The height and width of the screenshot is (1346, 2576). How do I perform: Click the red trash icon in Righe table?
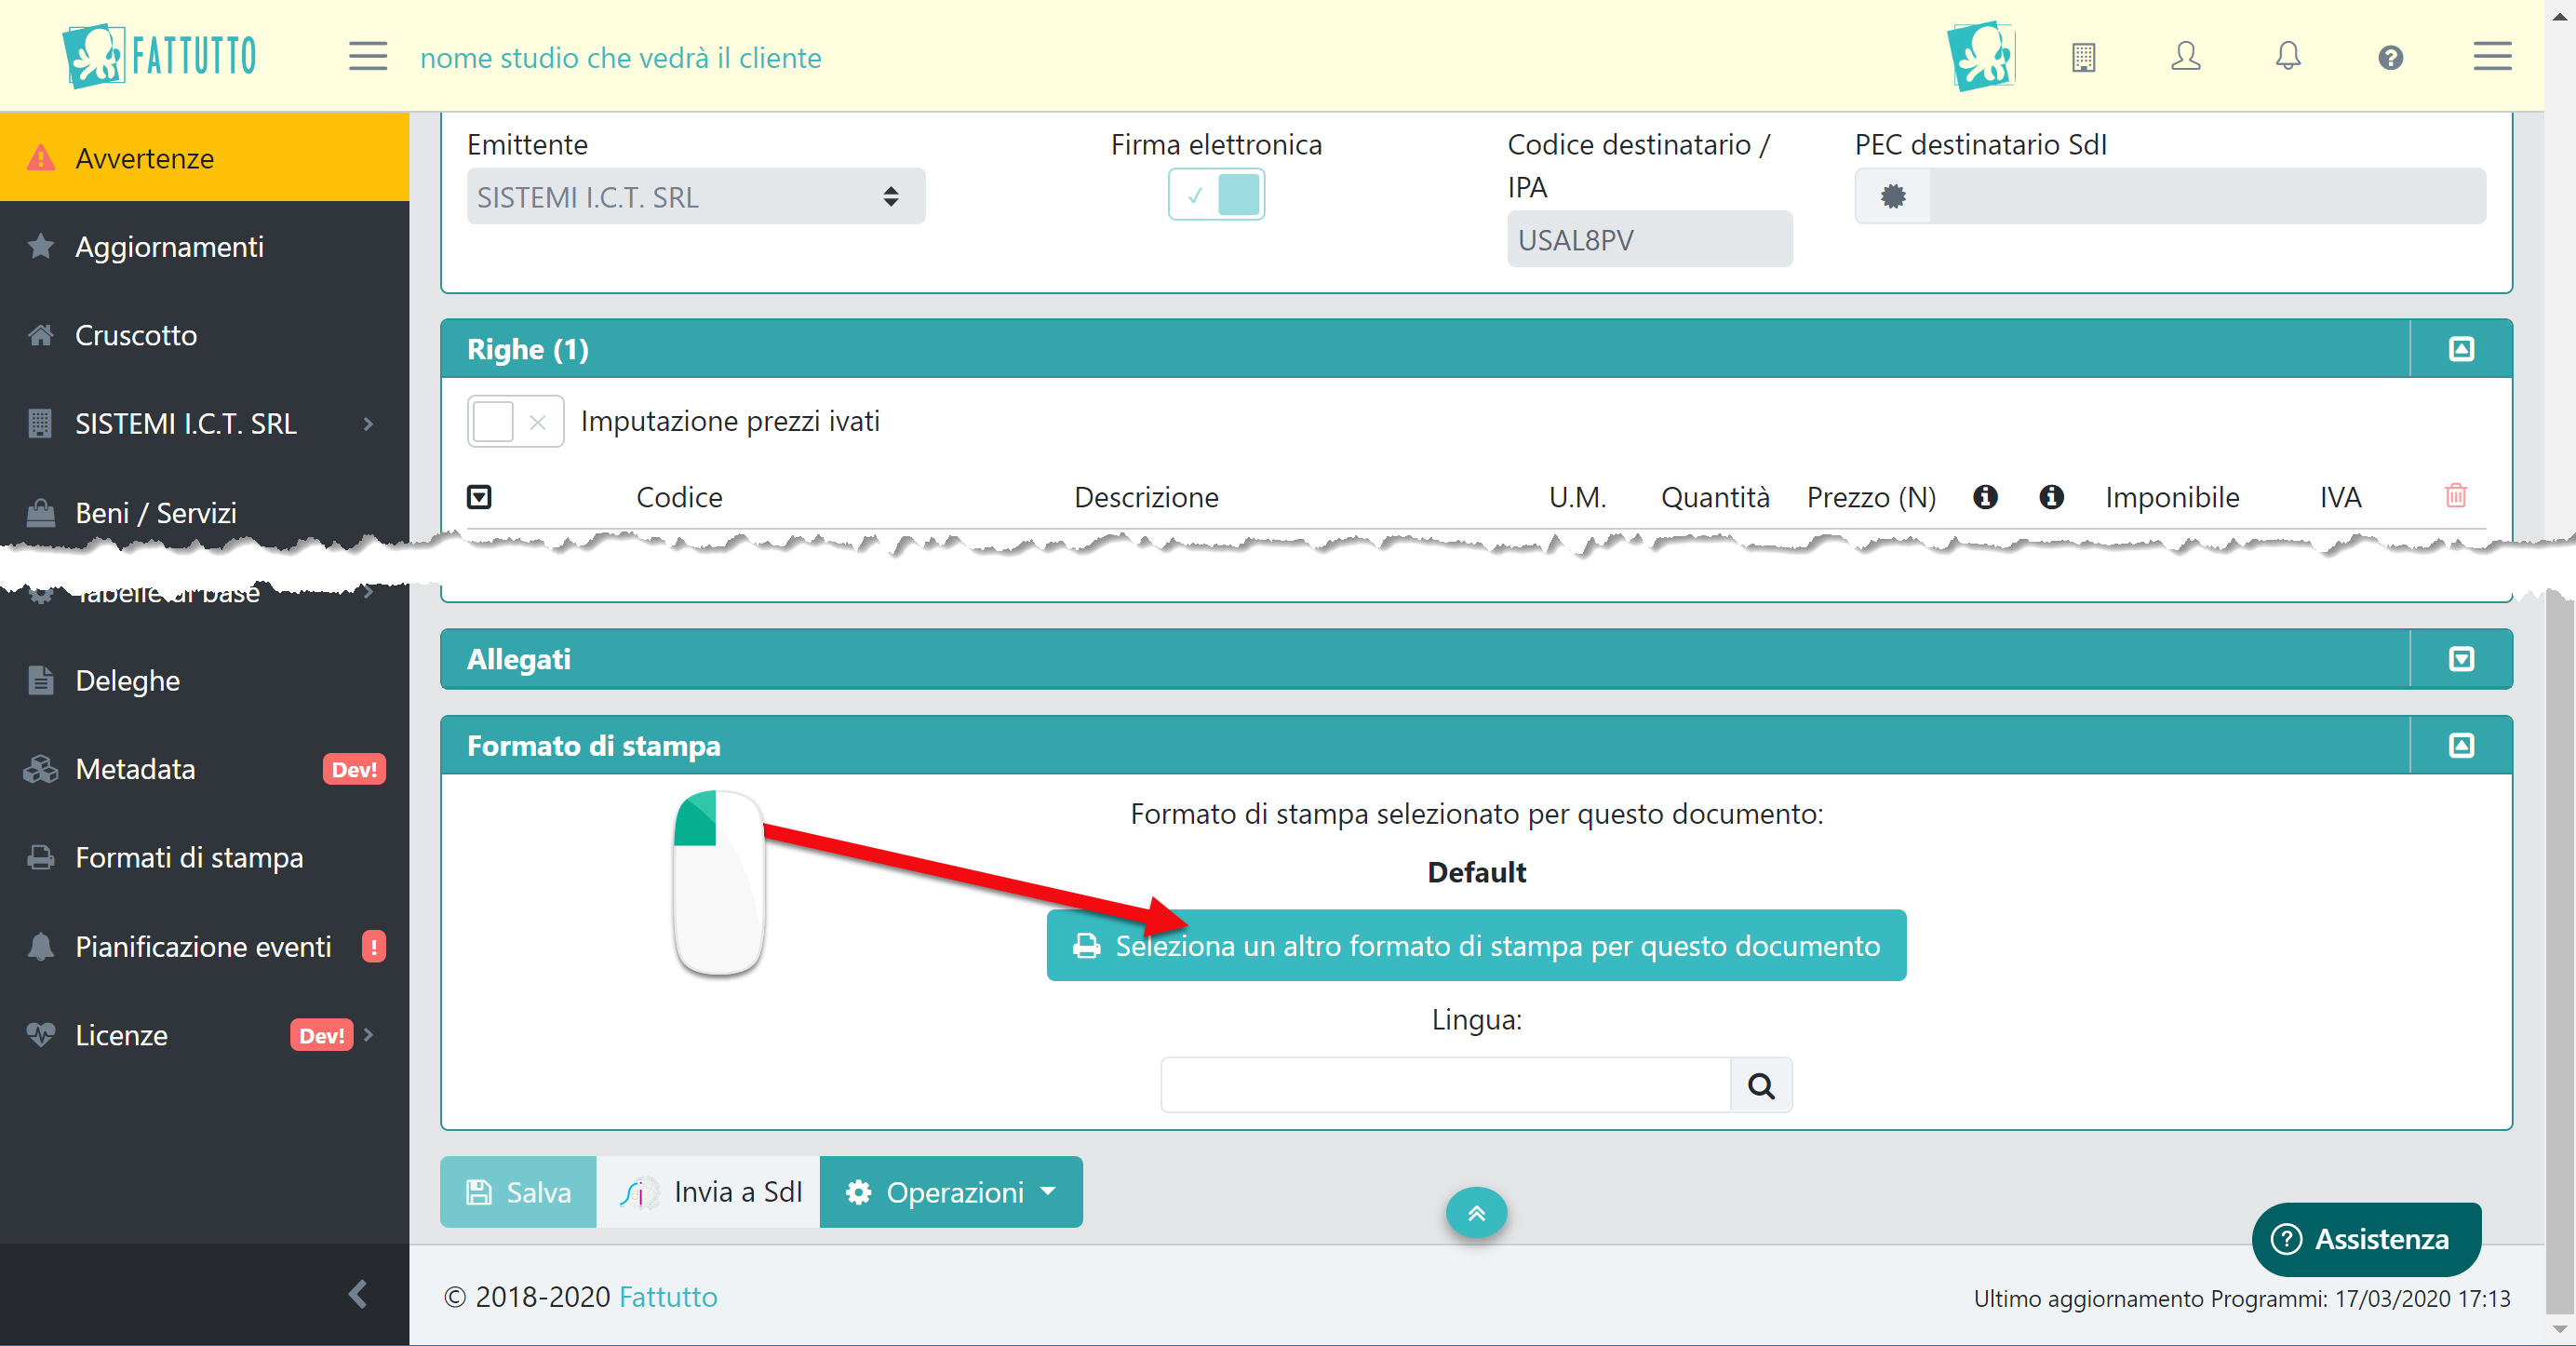coord(2455,496)
